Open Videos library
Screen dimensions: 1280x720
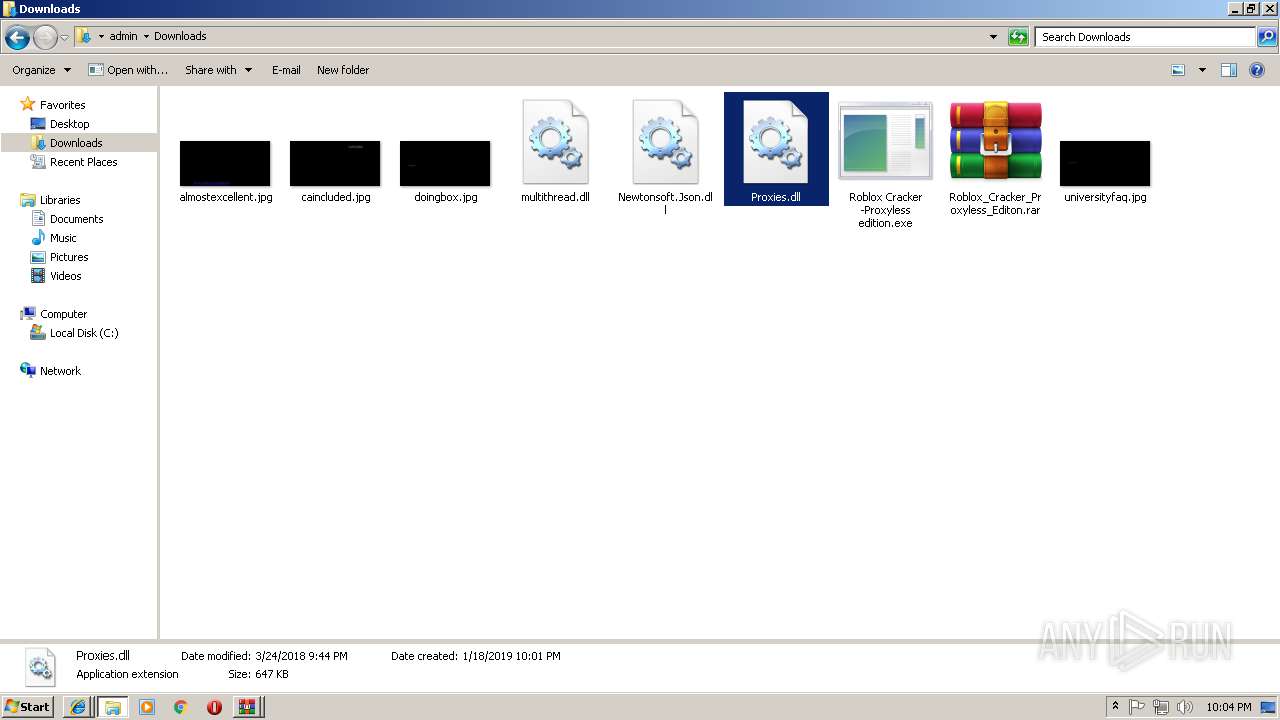(x=66, y=276)
